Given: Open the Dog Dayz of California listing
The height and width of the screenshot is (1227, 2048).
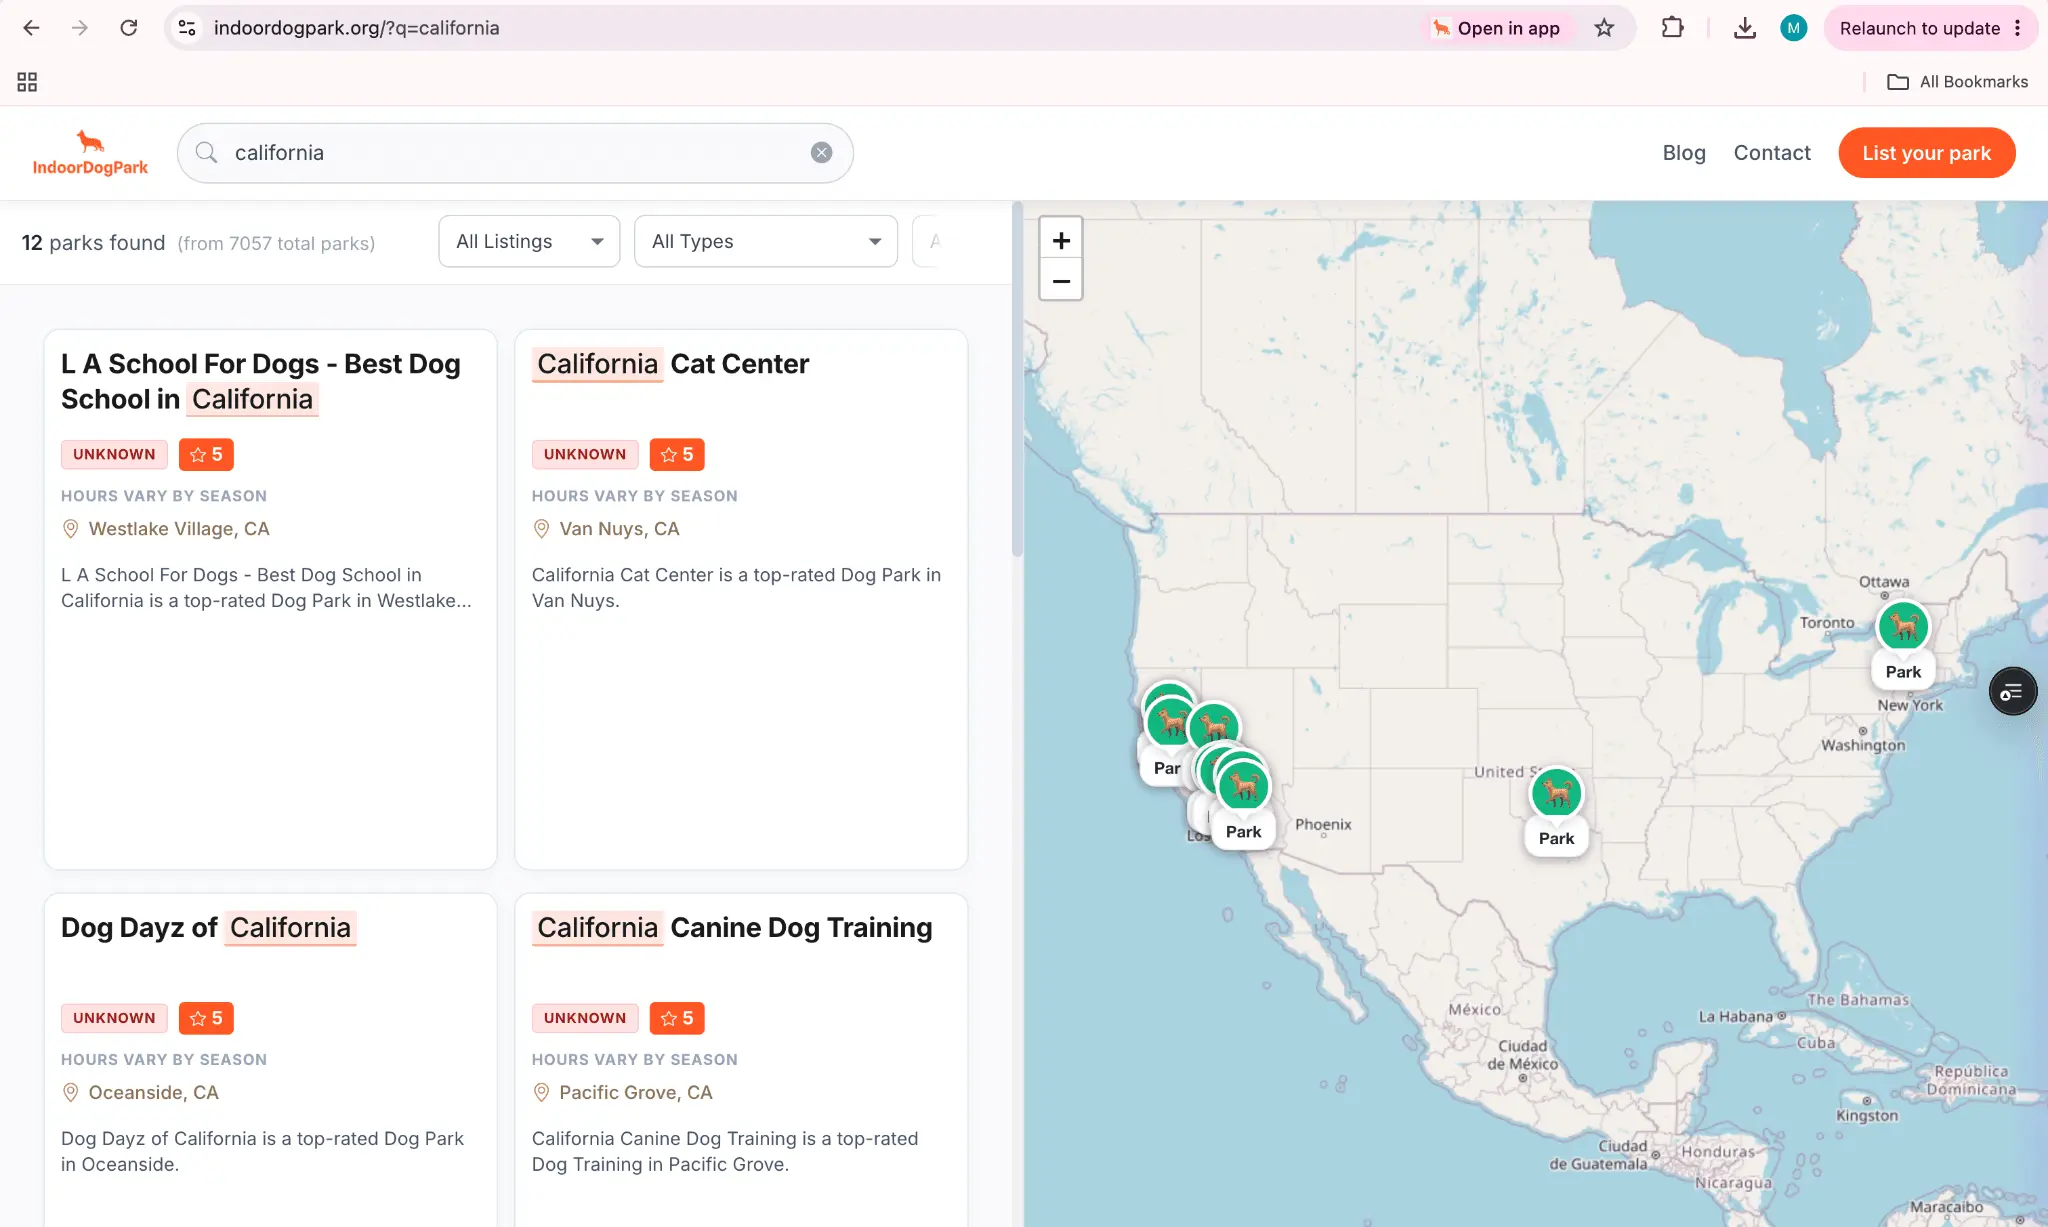Looking at the screenshot, I should [x=208, y=928].
